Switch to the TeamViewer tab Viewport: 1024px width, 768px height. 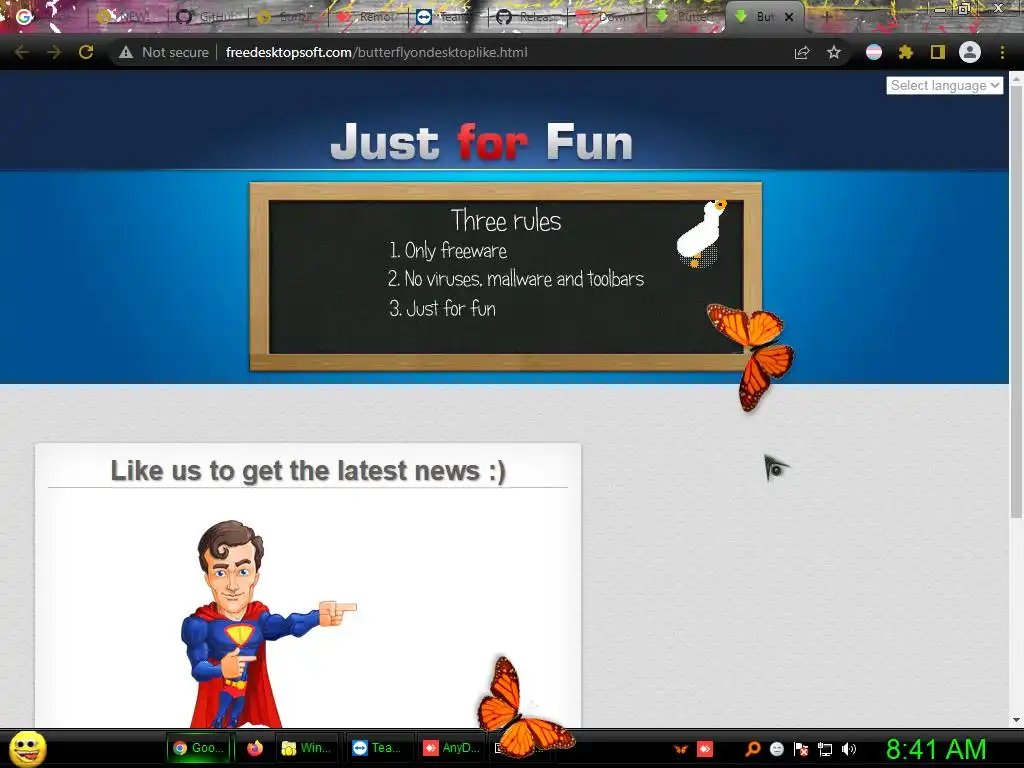[x=447, y=16]
